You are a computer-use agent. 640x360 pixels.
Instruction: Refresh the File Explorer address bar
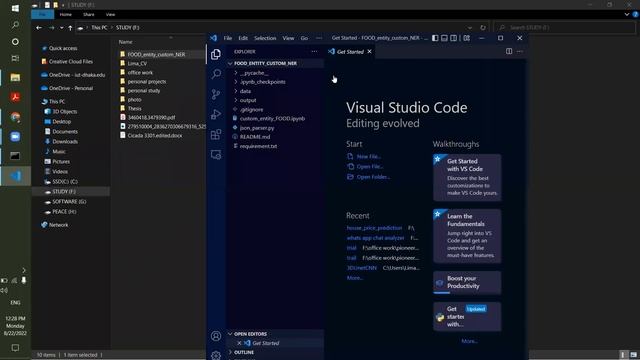(483, 28)
